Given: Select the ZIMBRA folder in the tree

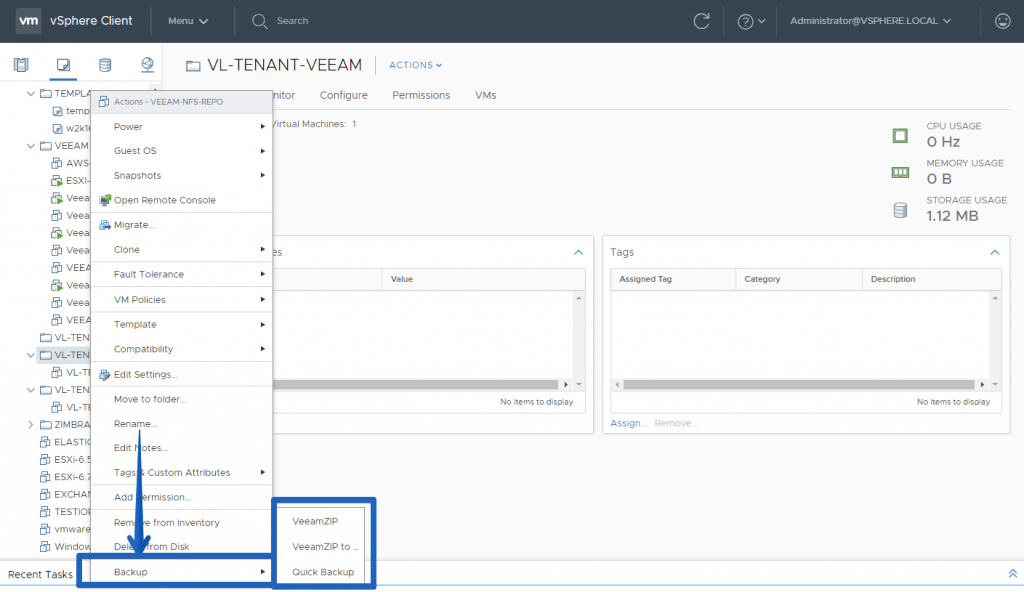Looking at the screenshot, I should (65, 425).
